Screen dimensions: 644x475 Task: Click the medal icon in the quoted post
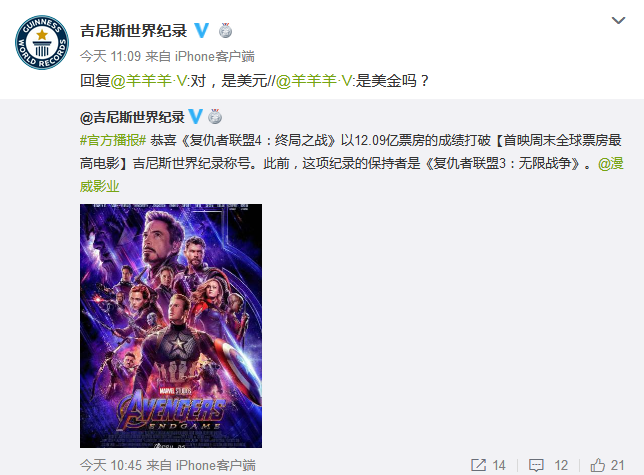pos(215,117)
